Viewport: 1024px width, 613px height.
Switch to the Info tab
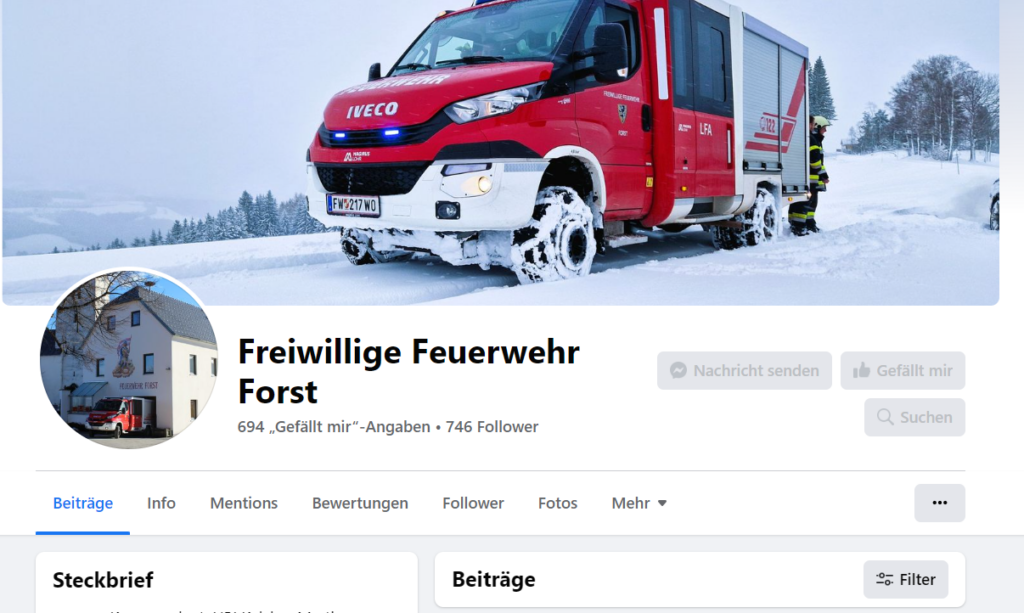point(161,503)
